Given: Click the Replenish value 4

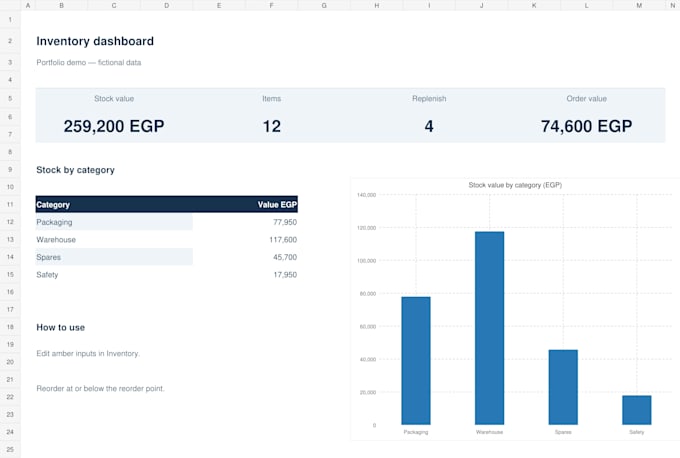Looking at the screenshot, I should (429, 126).
